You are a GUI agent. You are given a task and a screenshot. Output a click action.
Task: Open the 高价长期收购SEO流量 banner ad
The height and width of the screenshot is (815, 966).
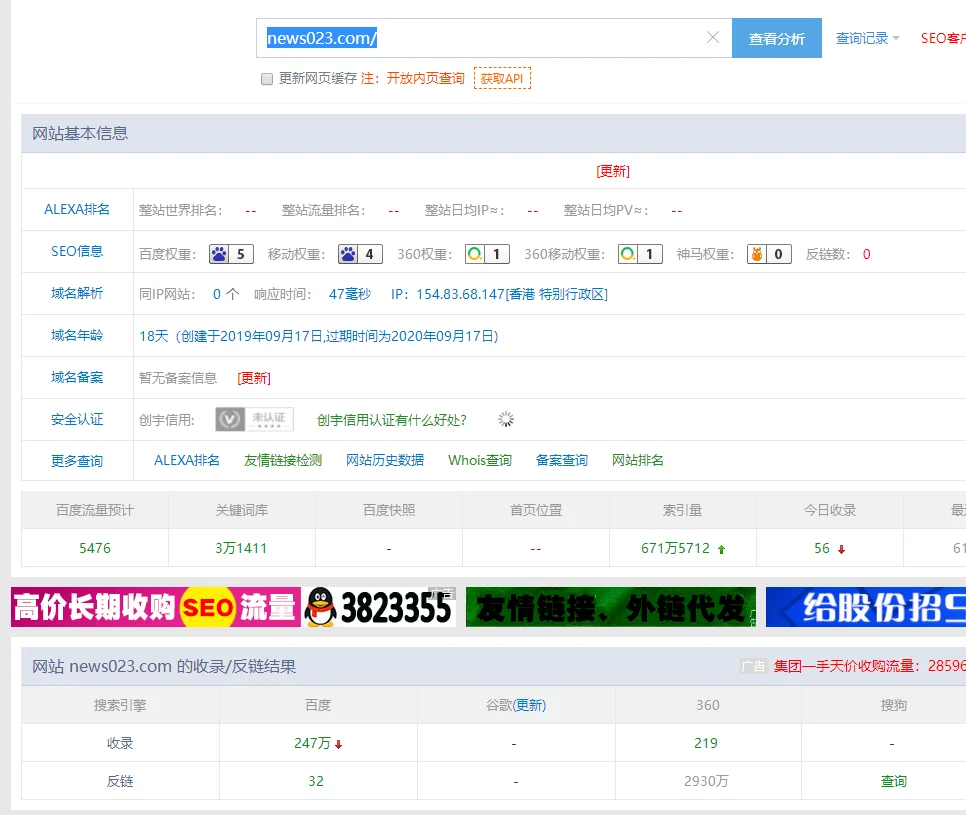pos(156,607)
